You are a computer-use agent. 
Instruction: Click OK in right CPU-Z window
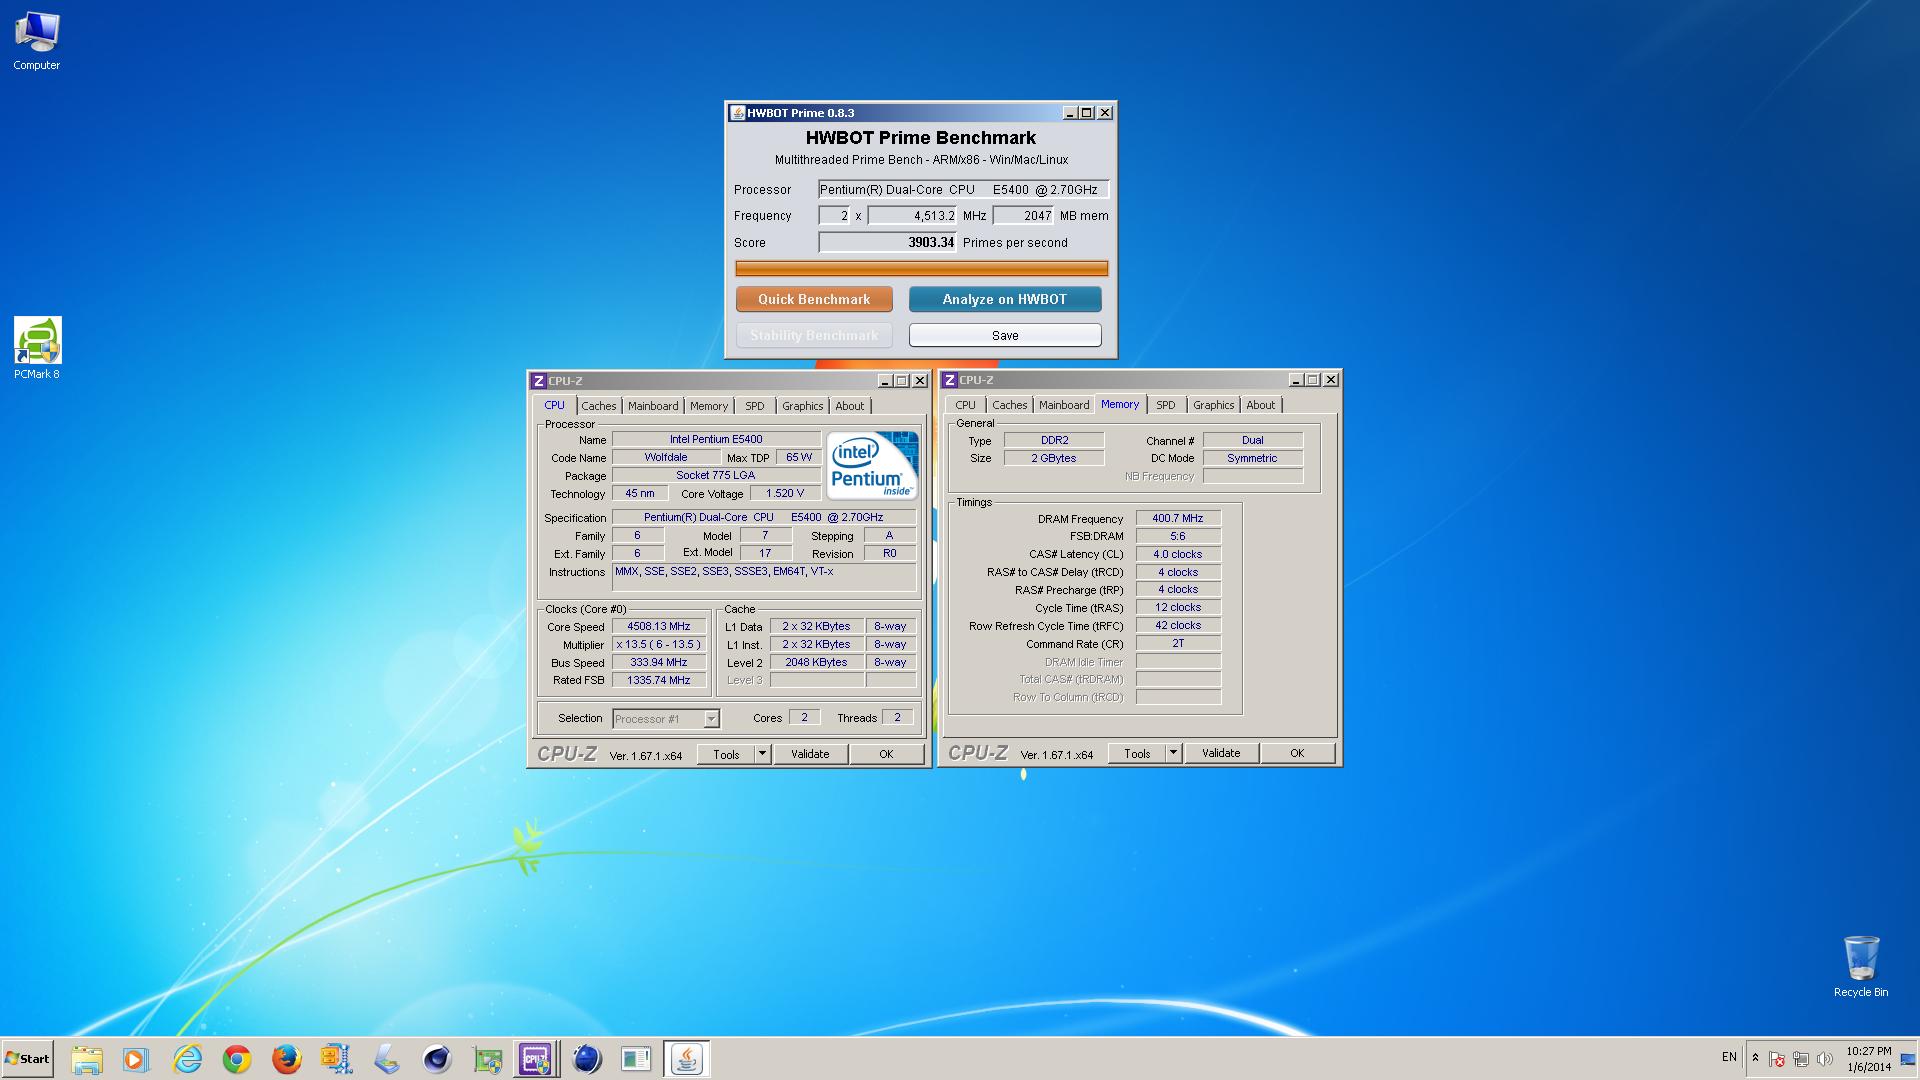pyautogui.click(x=1297, y=753)
